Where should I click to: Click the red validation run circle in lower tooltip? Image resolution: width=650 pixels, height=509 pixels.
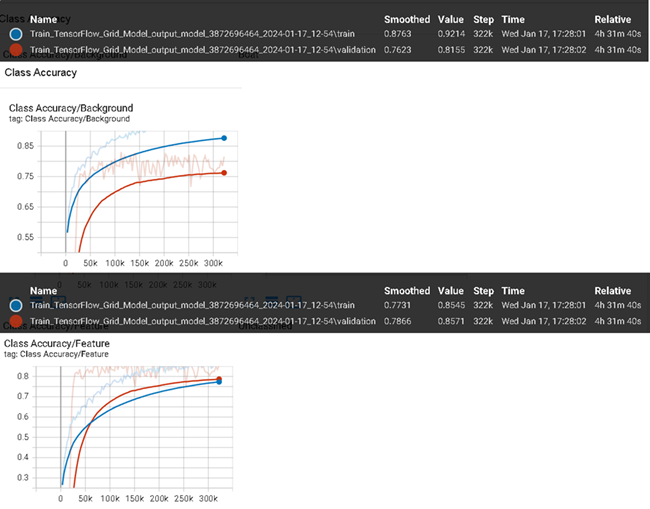coord(16,321)
